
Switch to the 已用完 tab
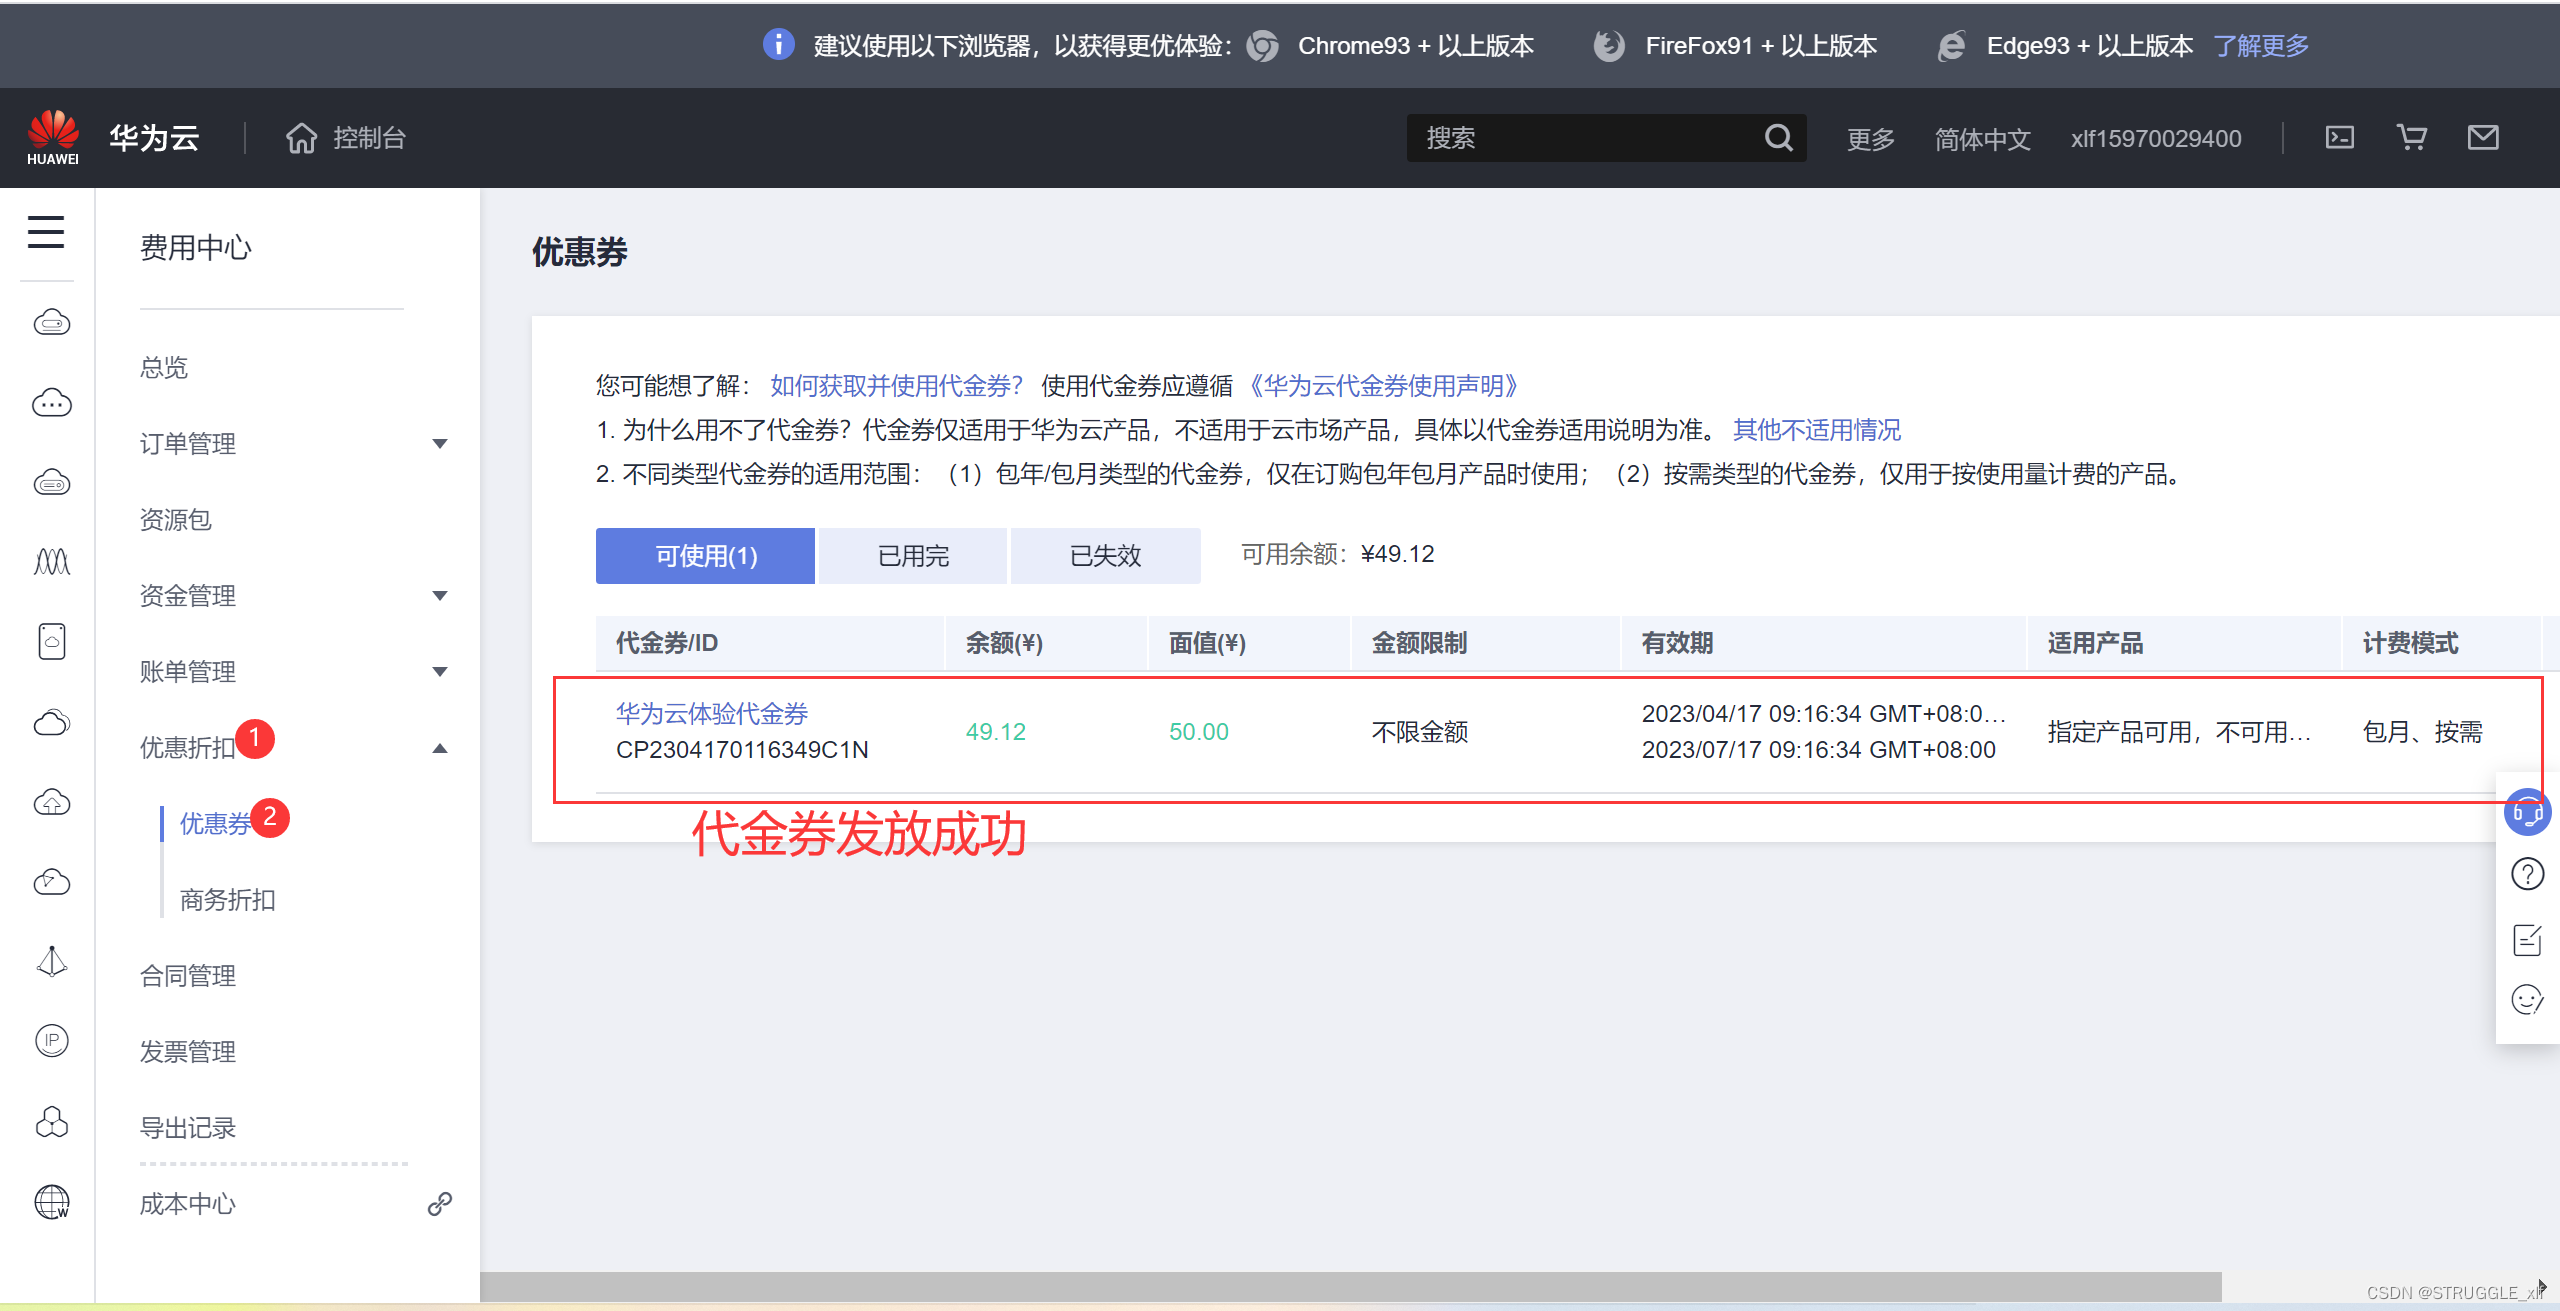[912, 556]
